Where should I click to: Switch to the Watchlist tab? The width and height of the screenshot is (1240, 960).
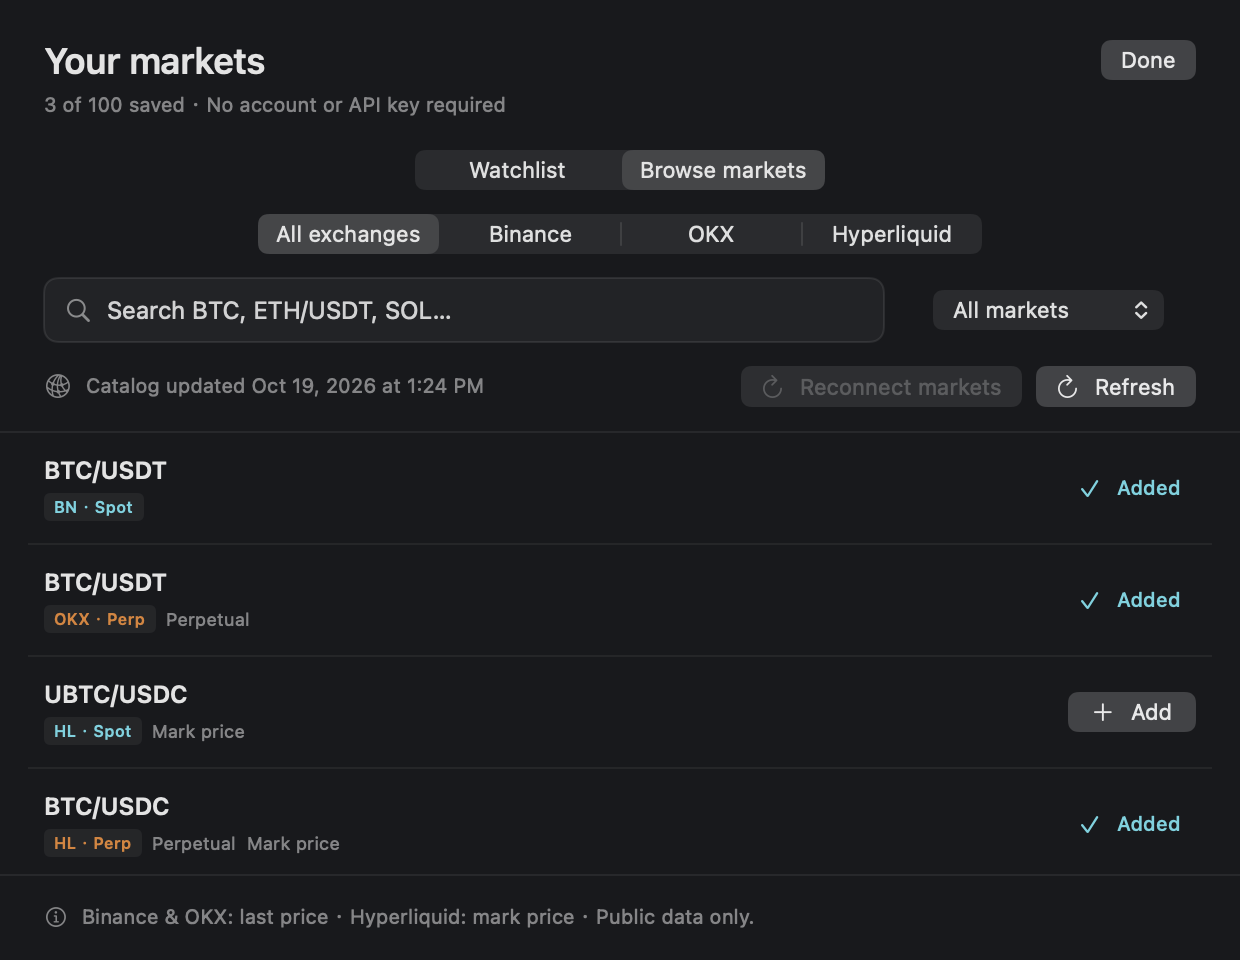click(518, 170)
